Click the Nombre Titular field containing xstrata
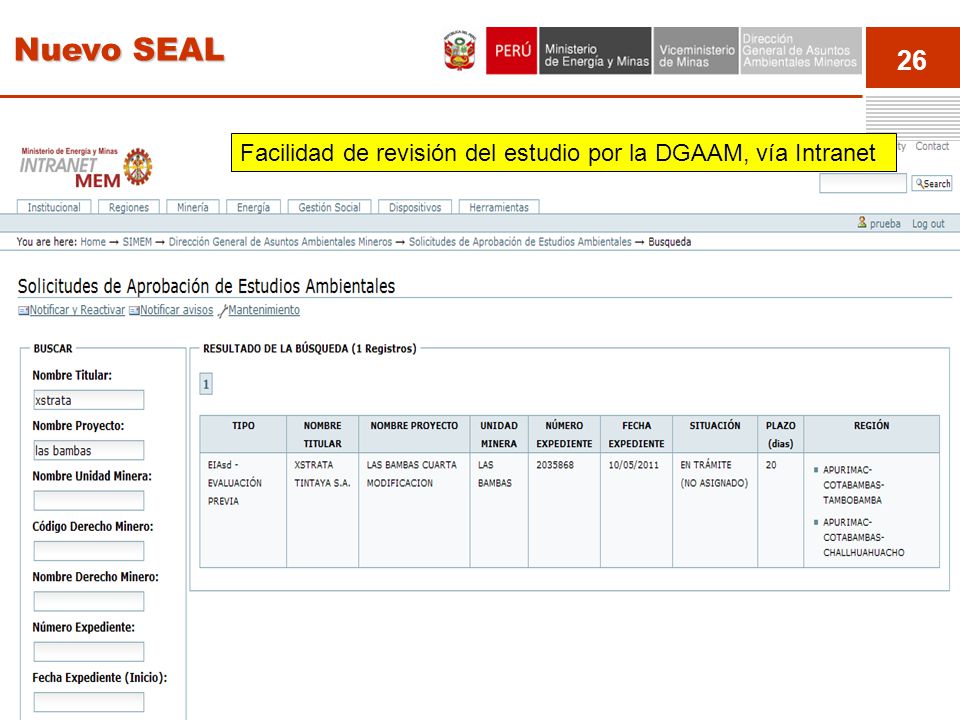 (x=89, y=400)
